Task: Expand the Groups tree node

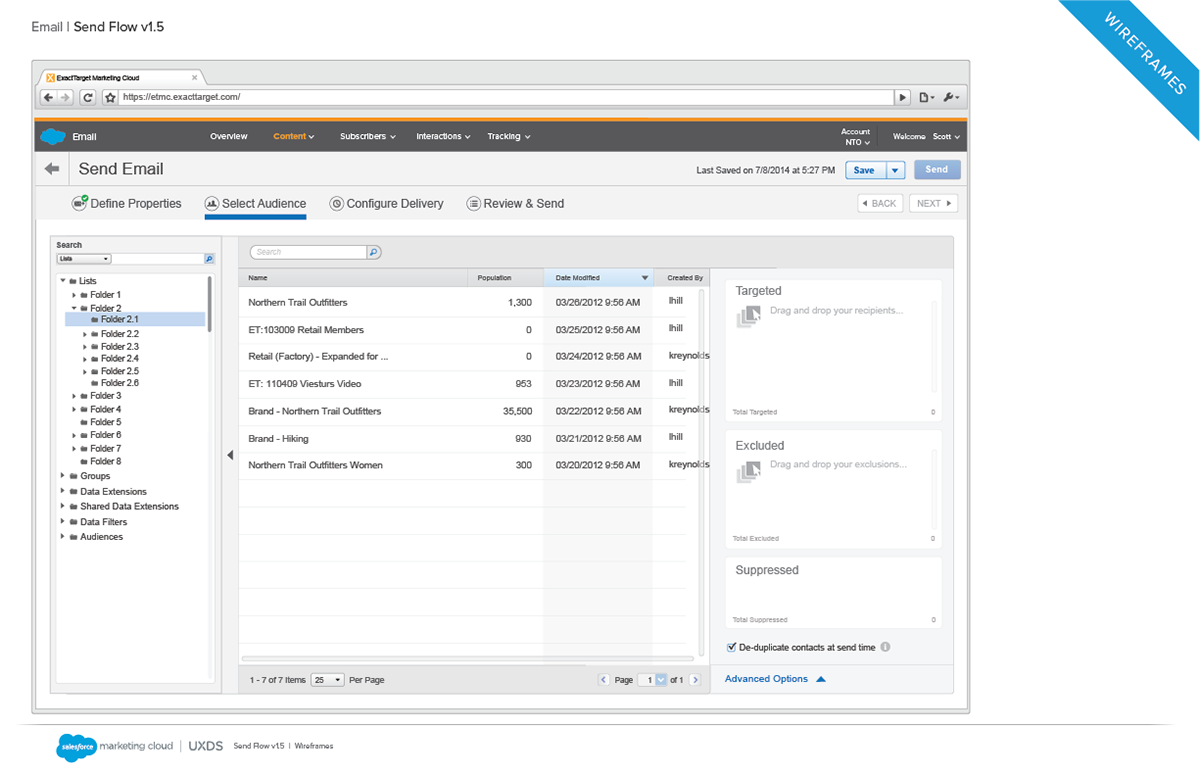Action: 62,476
